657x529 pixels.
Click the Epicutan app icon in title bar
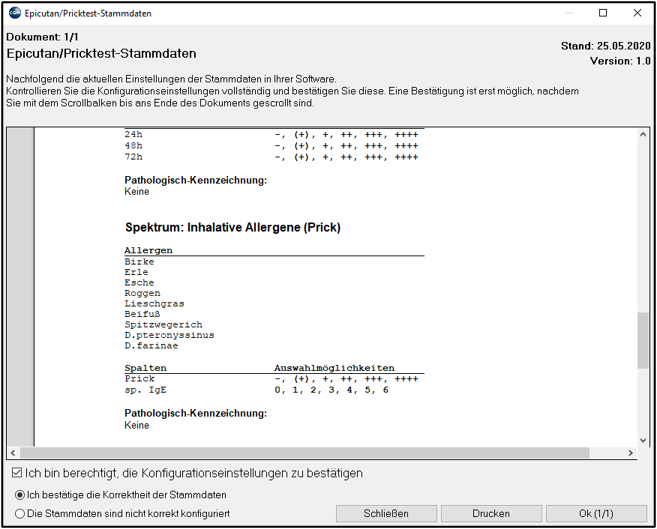click(15, 13)
